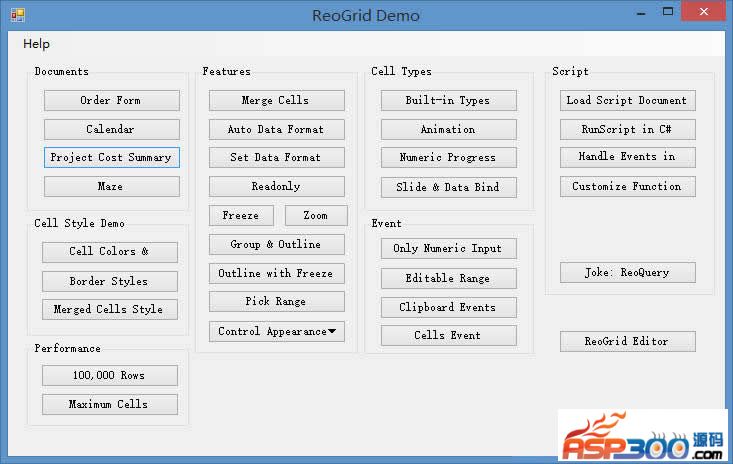Click the Freeze button

click(241, 215)
